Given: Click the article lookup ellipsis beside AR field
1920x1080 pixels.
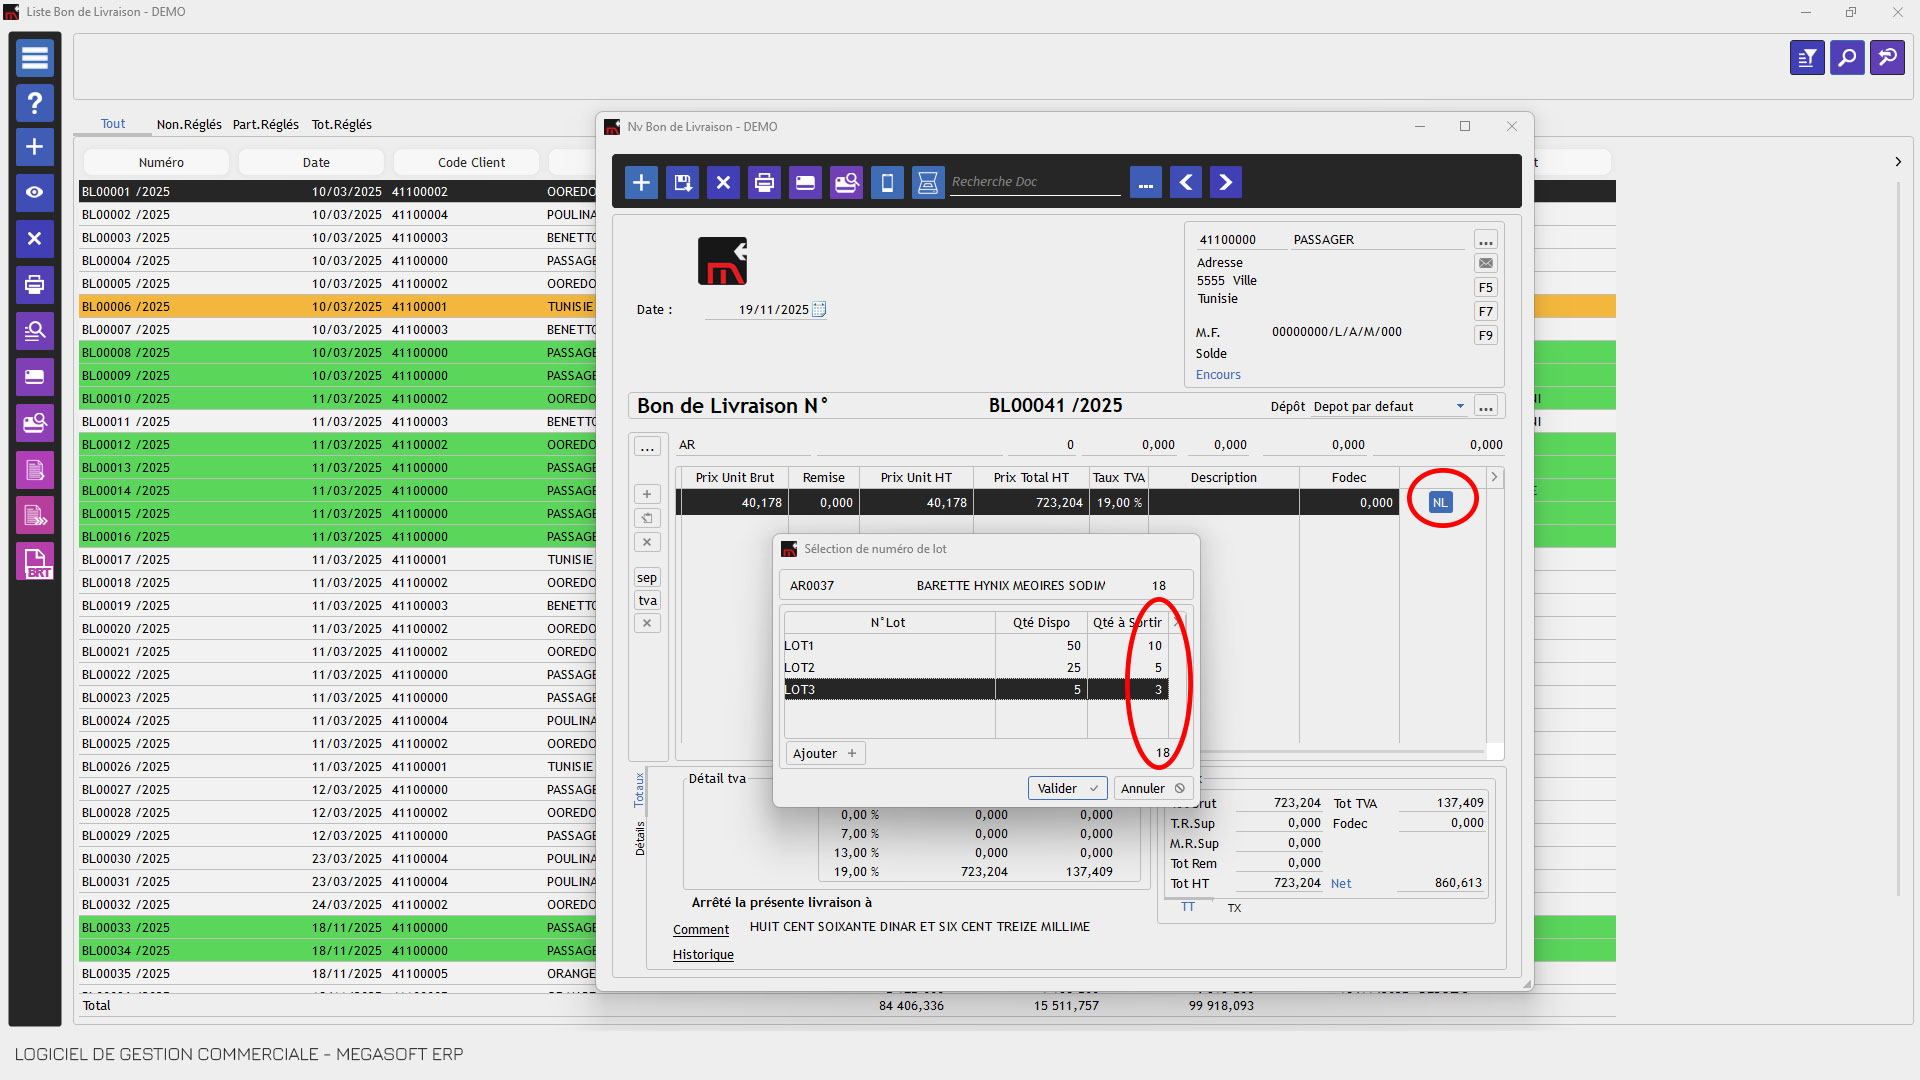Looking at the screenshot, I should 647,446.
